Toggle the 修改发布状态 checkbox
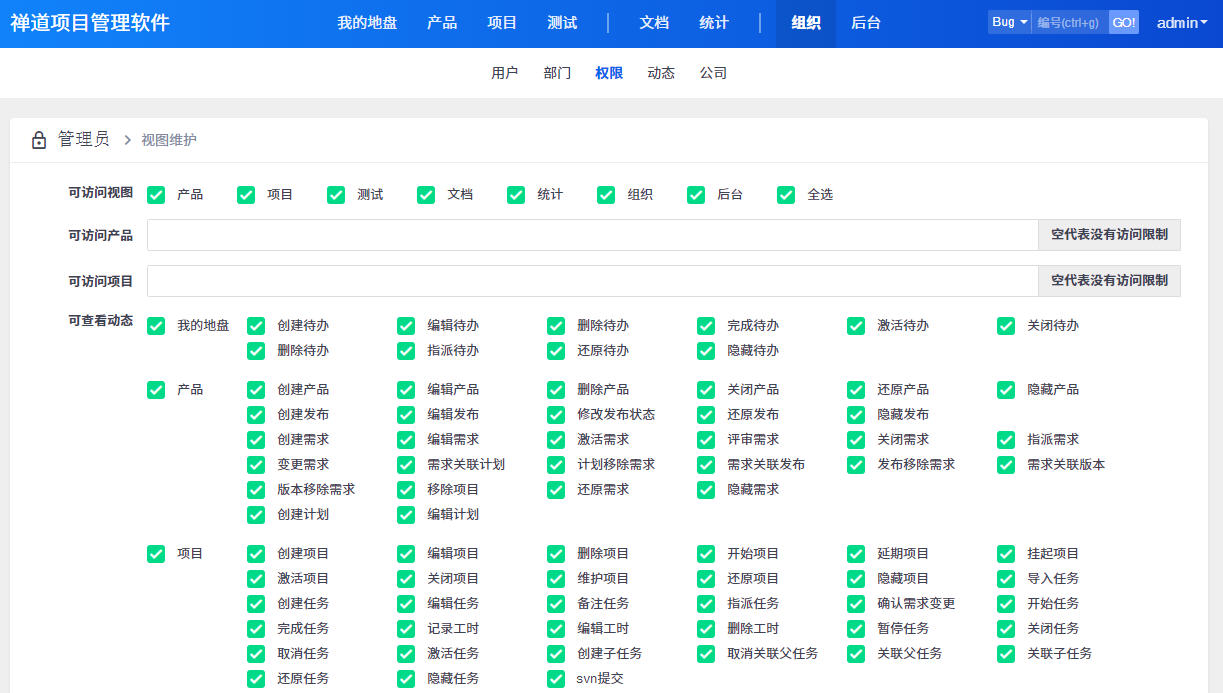The width and height of the screenshot is (1223, 693). coord(556,415)
